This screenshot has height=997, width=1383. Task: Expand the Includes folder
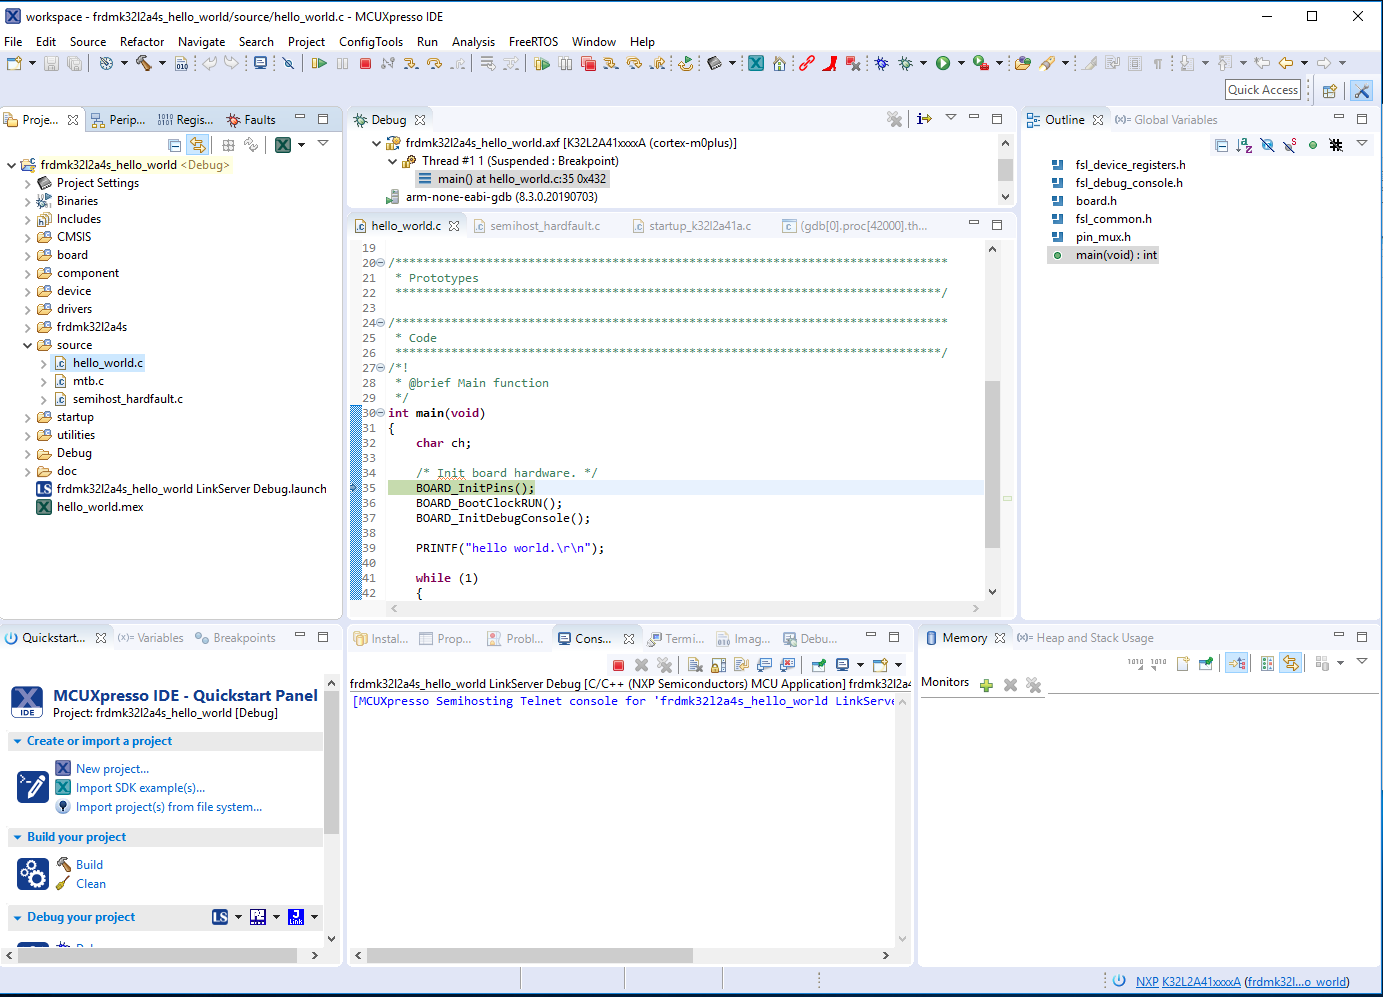(27, 219)
